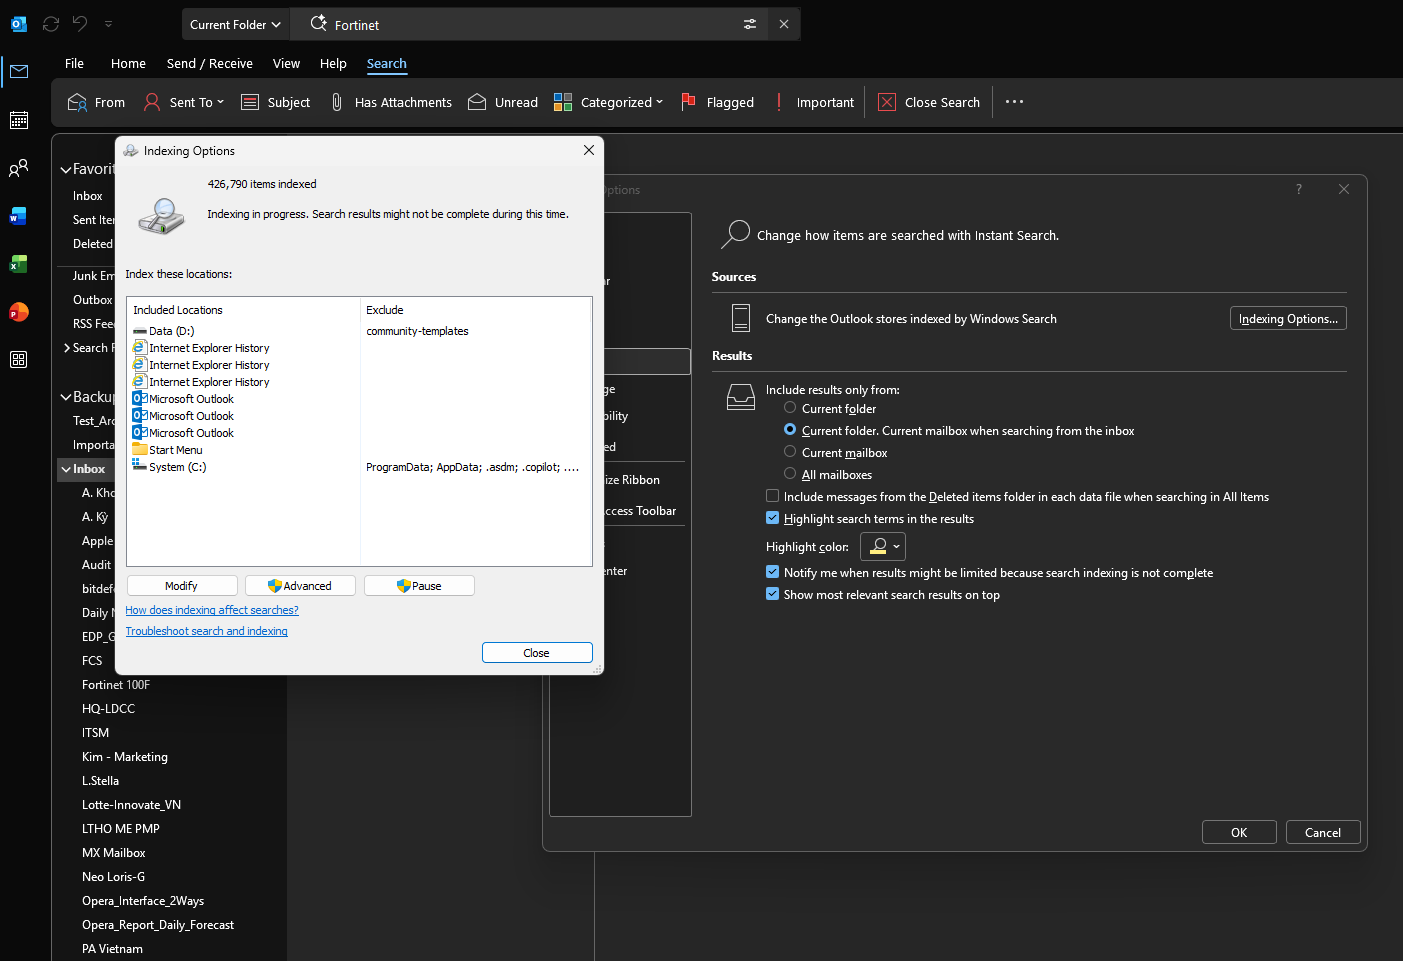Filter search by Subject
This screenshot has width=1403, height=961.
[x=276, y=102]
